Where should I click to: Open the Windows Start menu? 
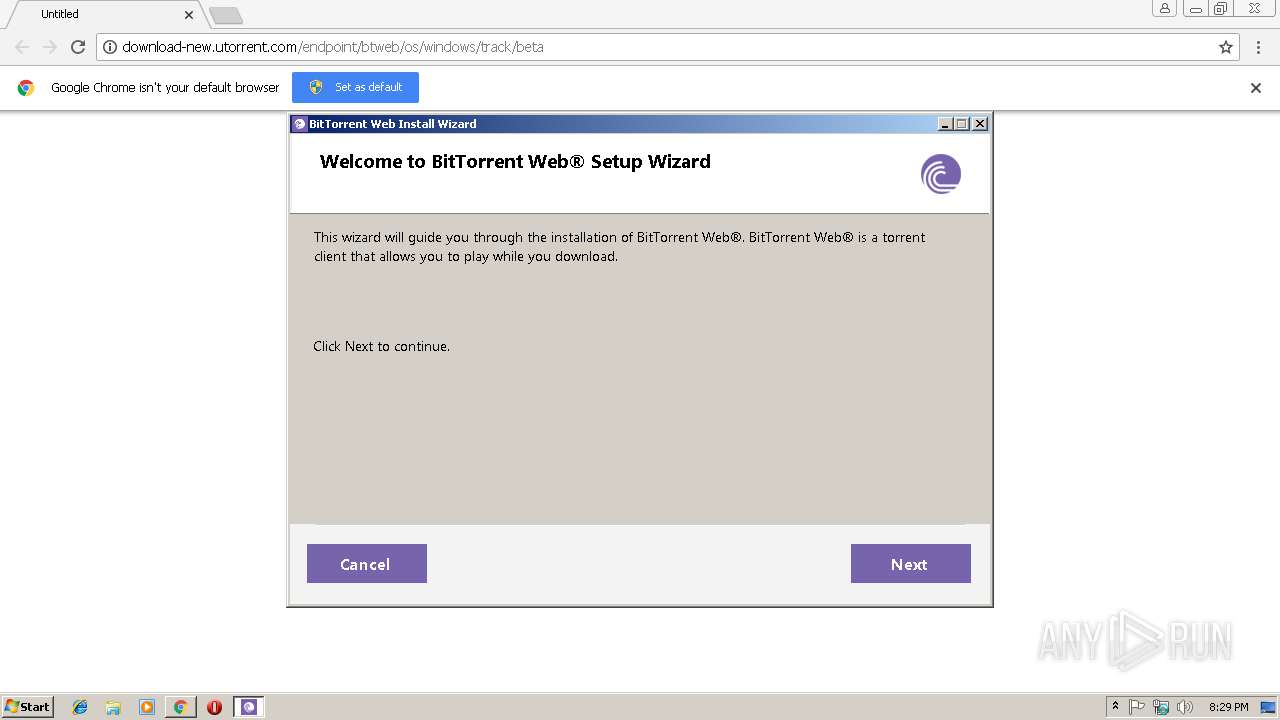click(27, 707)
